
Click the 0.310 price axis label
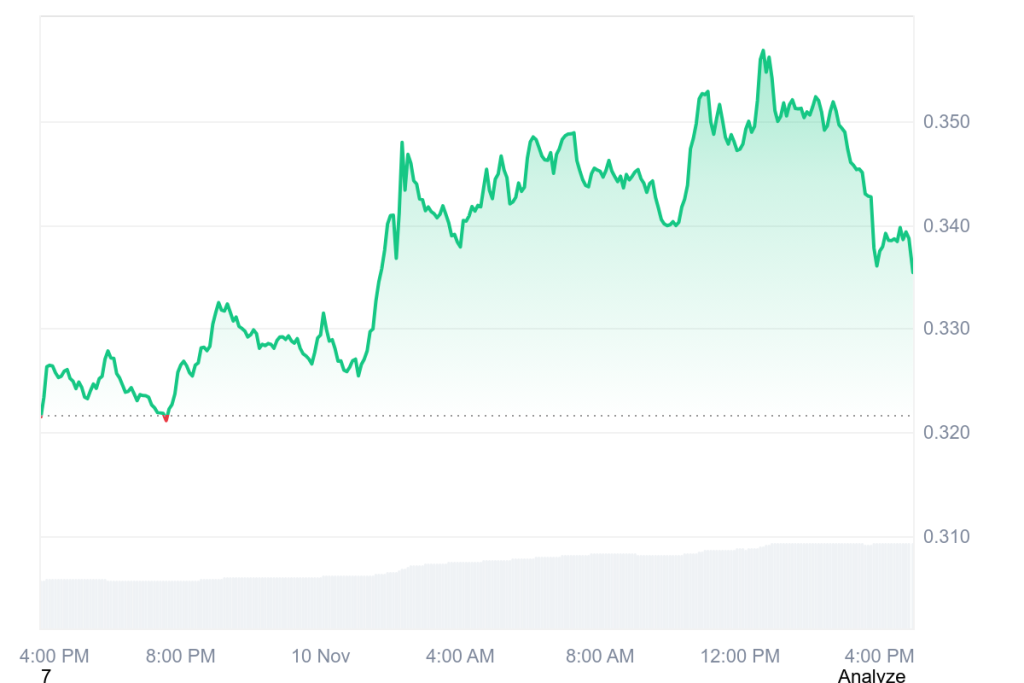pyautogui.click(x=944, y=537)
